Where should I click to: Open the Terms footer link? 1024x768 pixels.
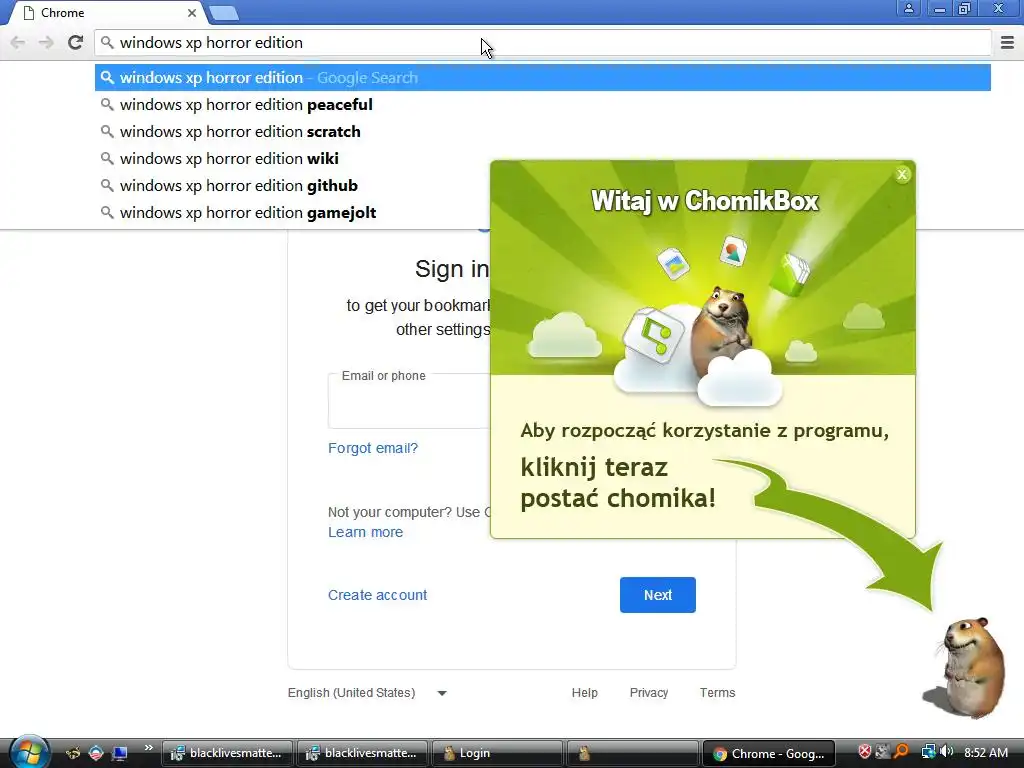pyautogui.click(x=717, y=693)
